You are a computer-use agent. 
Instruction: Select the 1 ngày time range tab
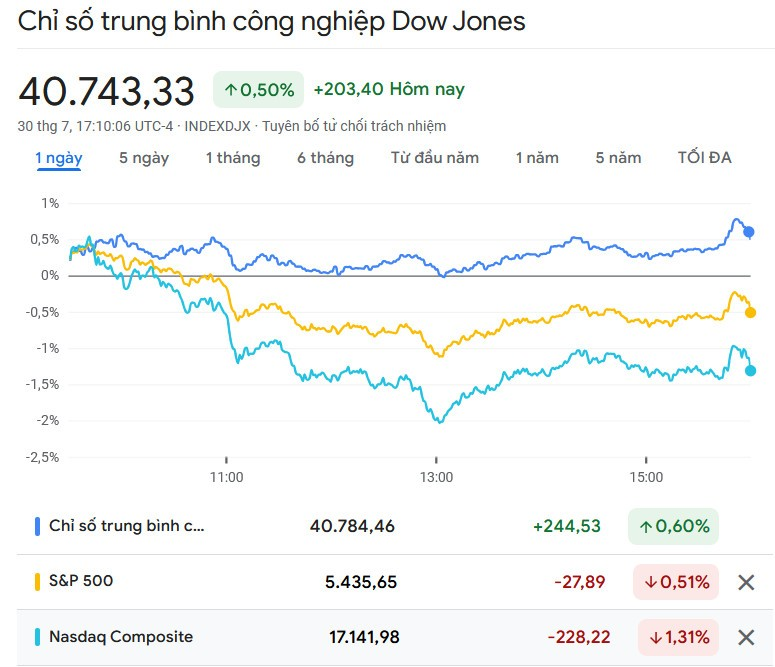[59, 158]
